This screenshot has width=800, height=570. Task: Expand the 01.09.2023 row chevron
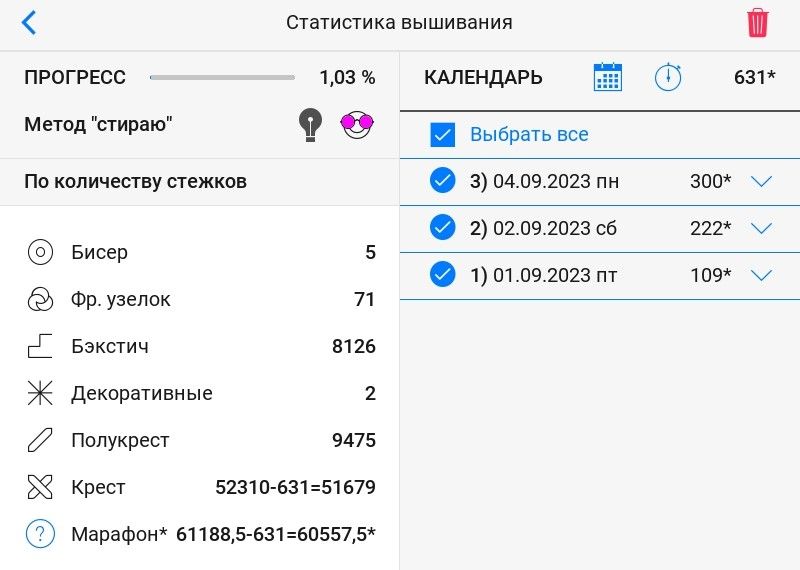click(x=761, y=275)
